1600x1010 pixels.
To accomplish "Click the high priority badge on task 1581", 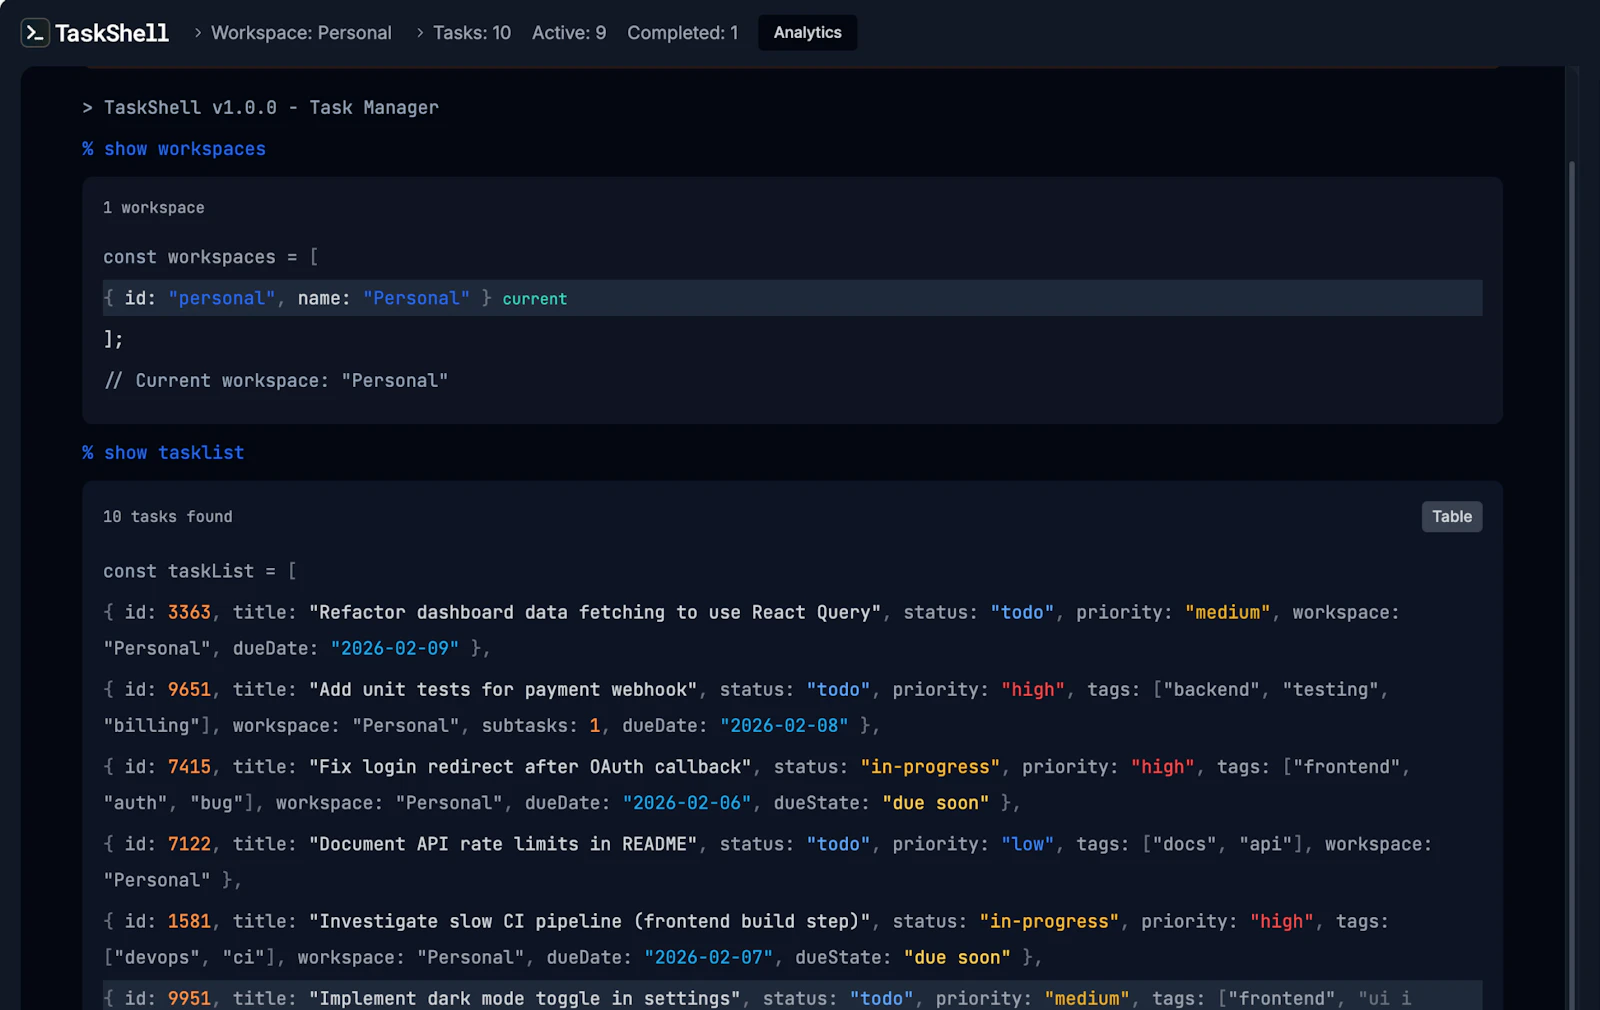I will [1281, 921].
